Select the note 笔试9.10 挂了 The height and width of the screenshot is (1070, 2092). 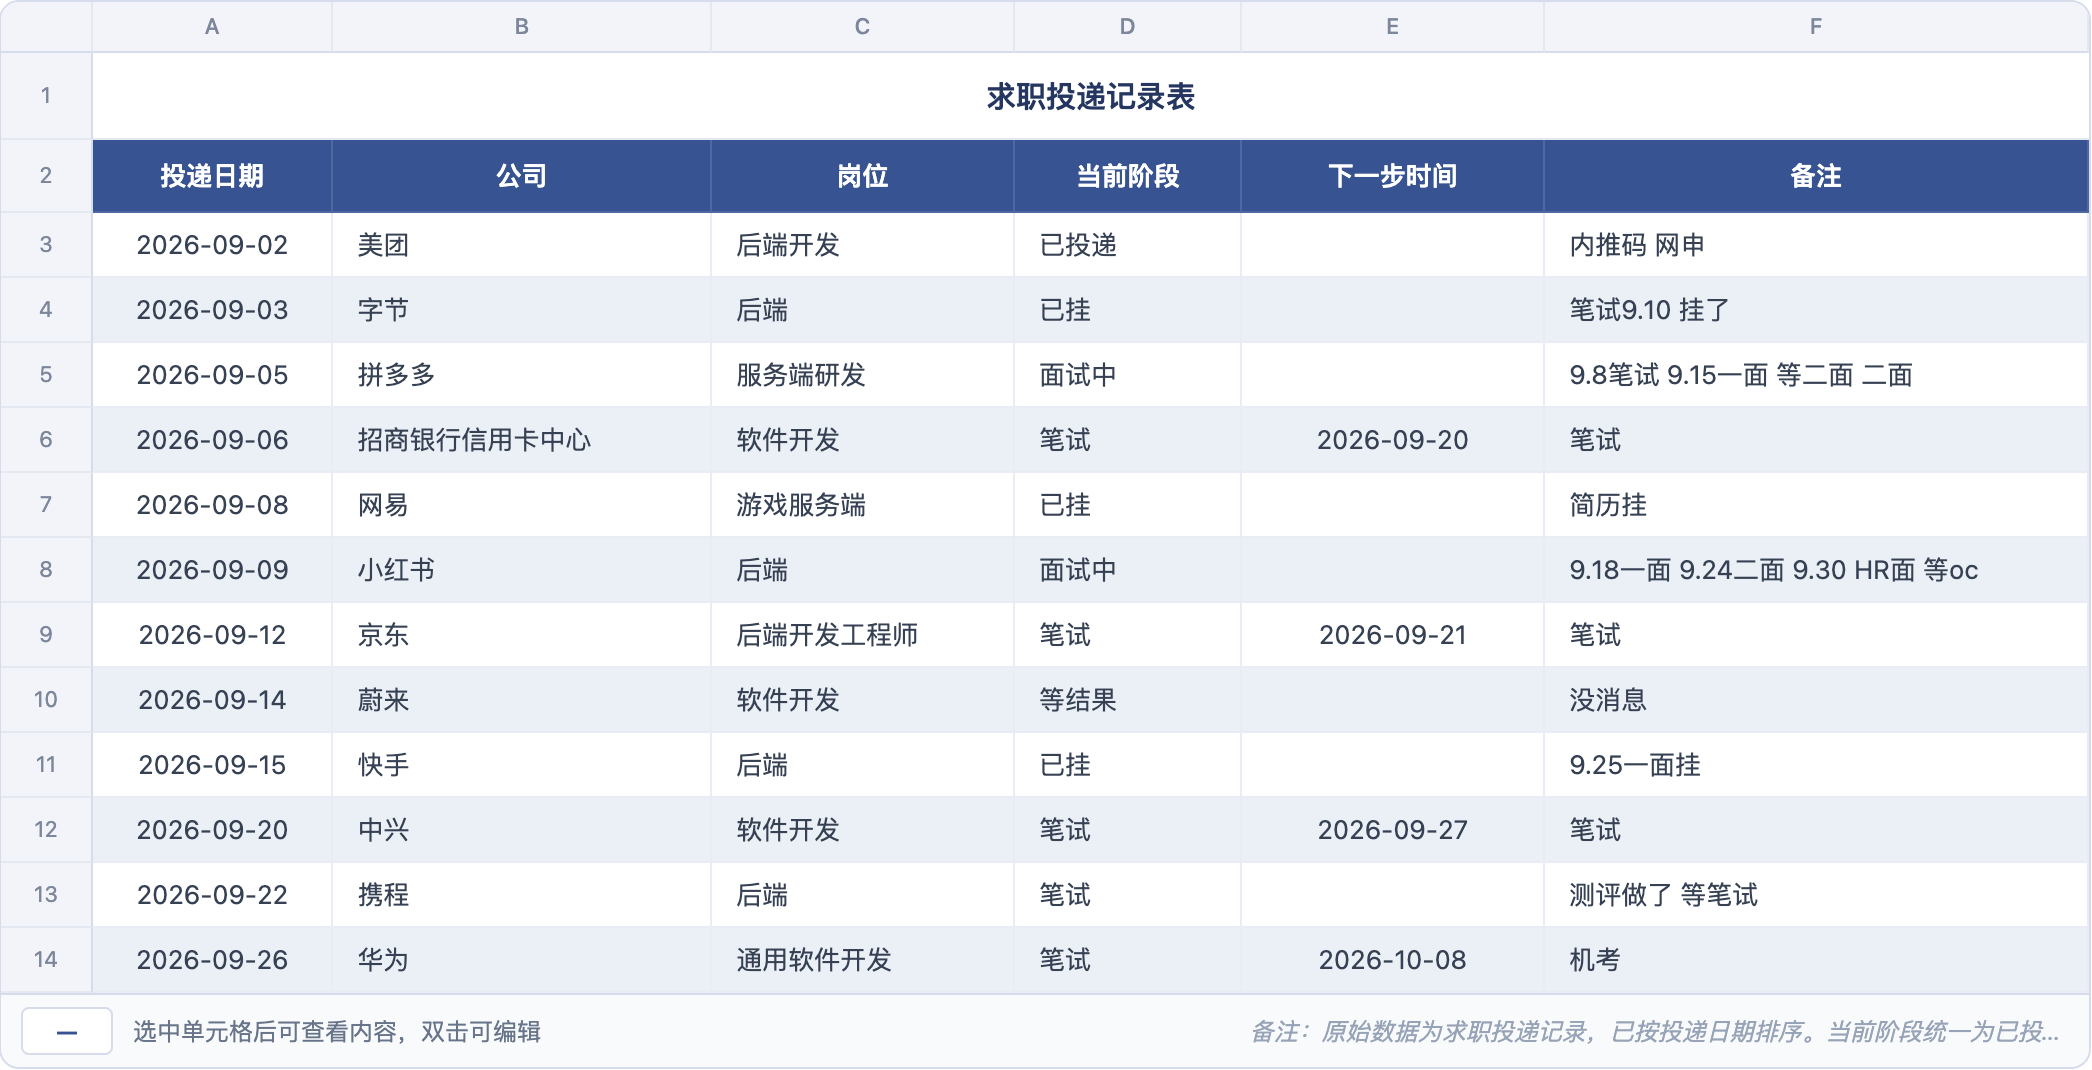tap(1816, 310)
